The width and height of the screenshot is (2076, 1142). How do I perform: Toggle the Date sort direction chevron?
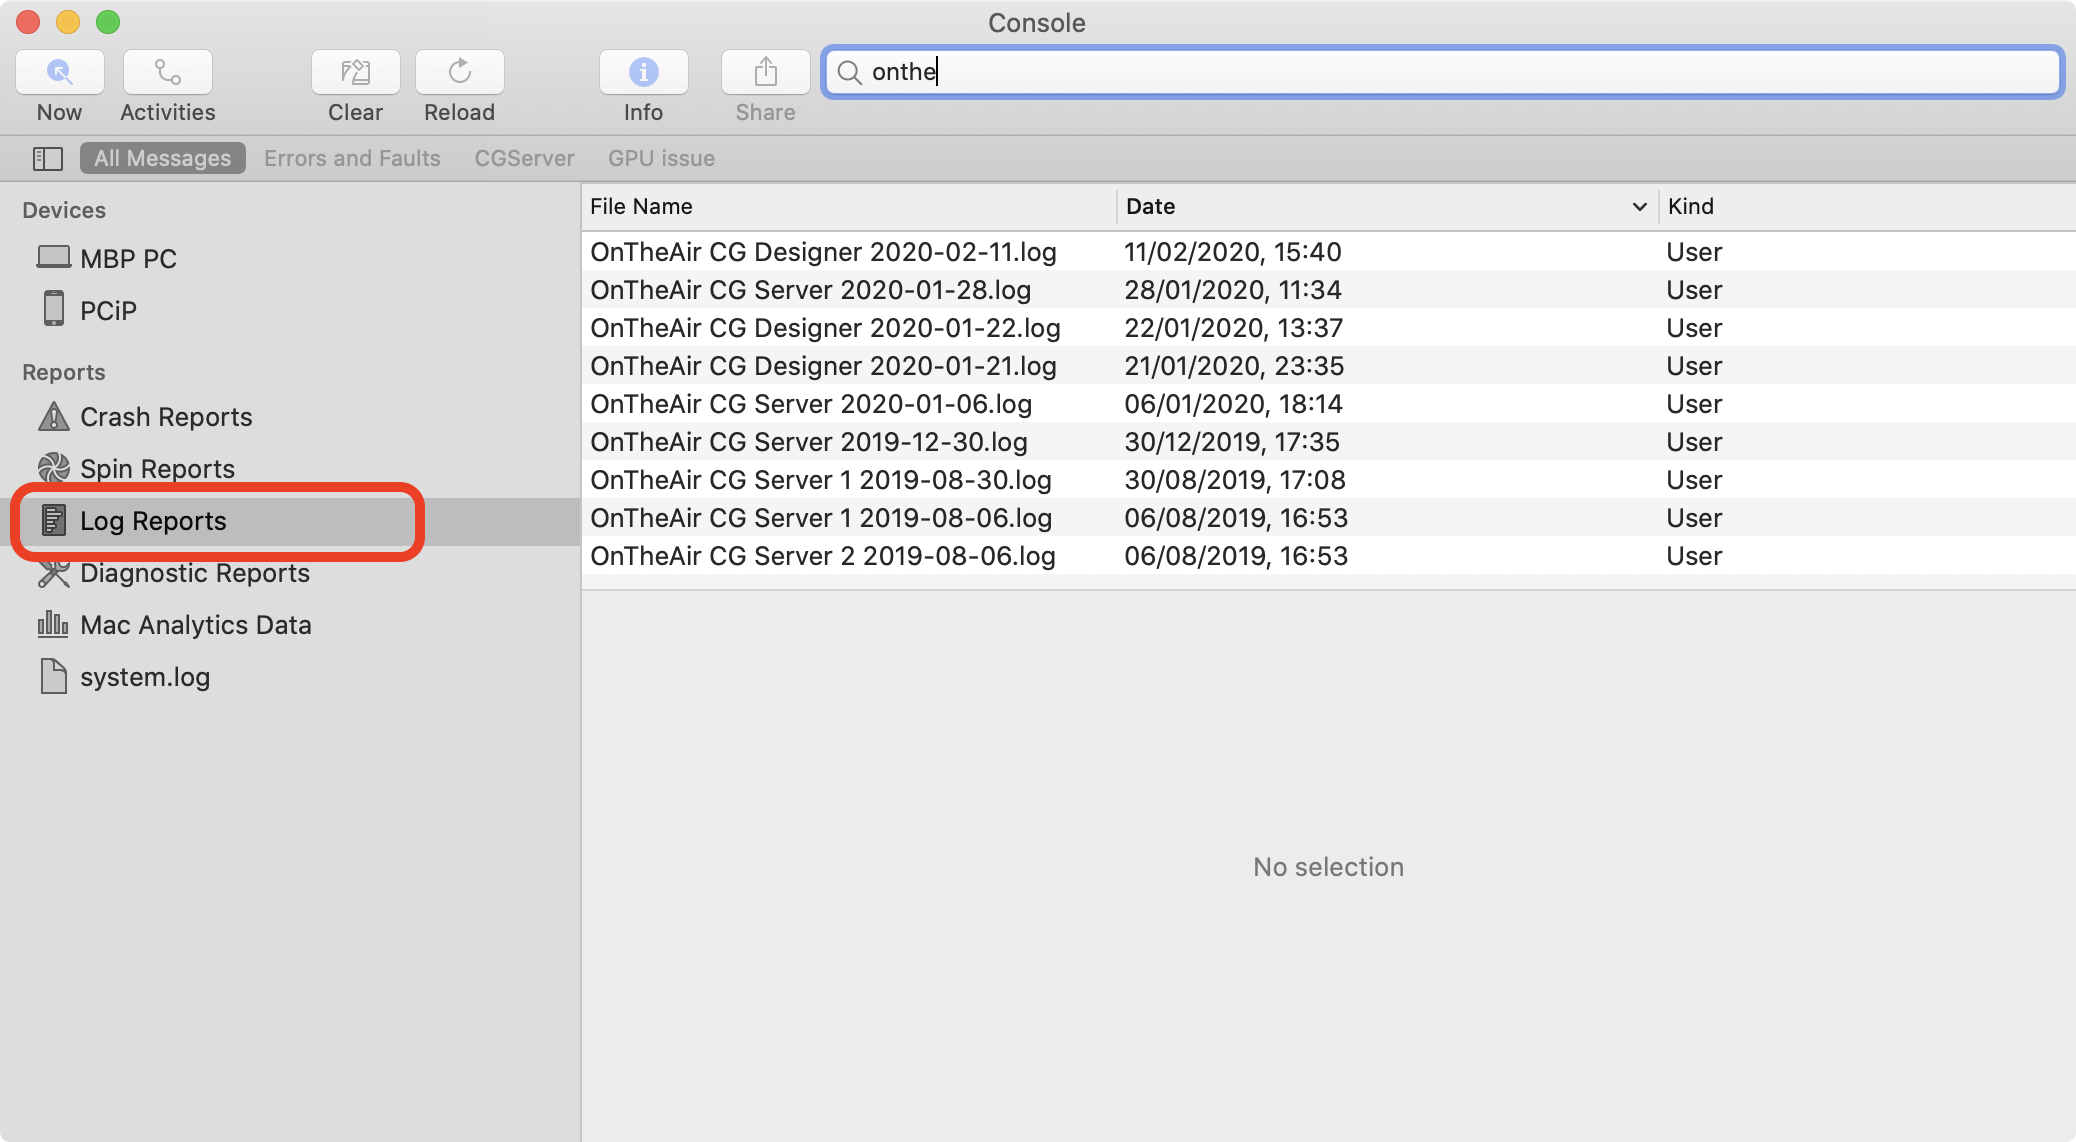click(1639, 207)
